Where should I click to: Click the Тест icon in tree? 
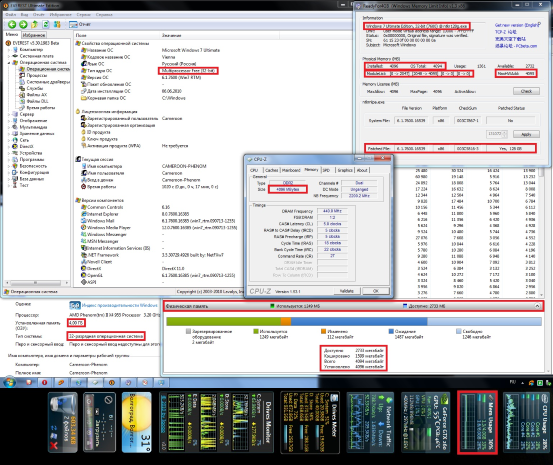click(x=15, y=185)
